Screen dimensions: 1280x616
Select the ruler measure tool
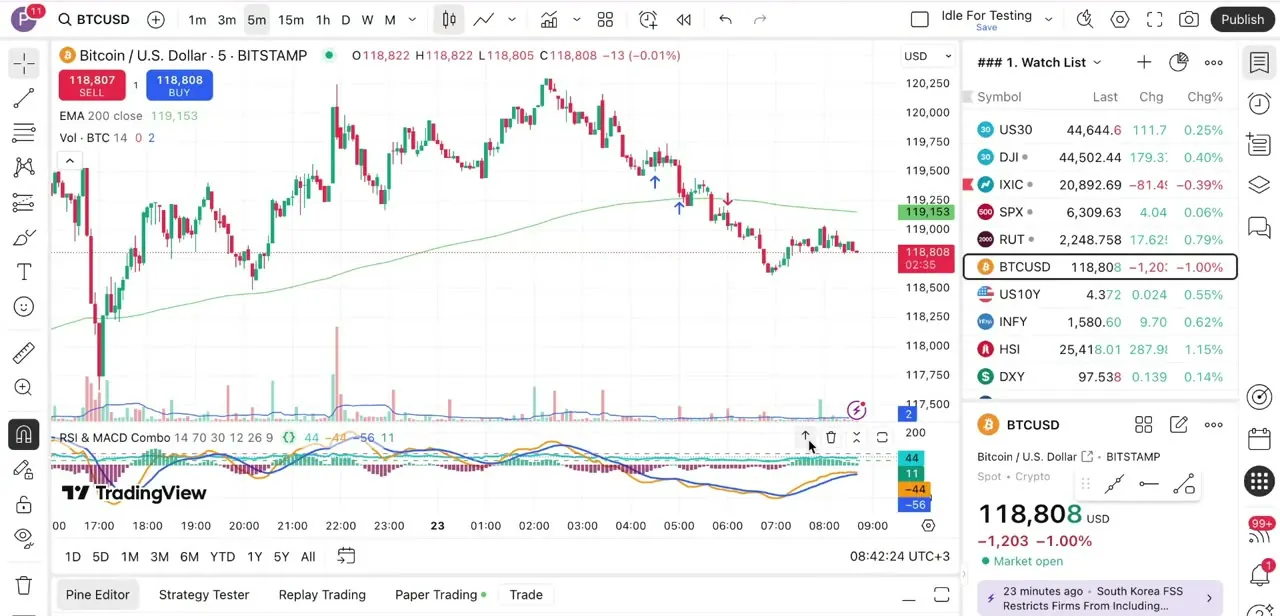[x=24, y=352]
